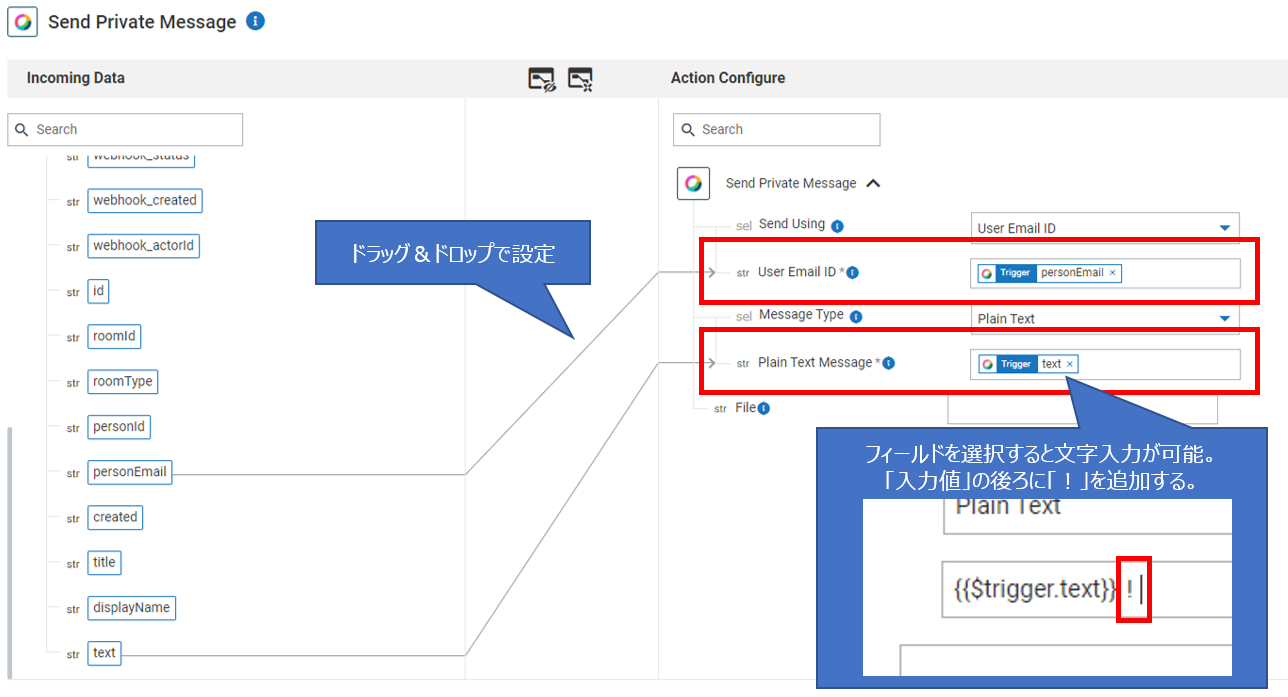Screen dimensions: 1288x697
Task: Click the info icon next to Send Private Message heading
Action: coord(255,21)
